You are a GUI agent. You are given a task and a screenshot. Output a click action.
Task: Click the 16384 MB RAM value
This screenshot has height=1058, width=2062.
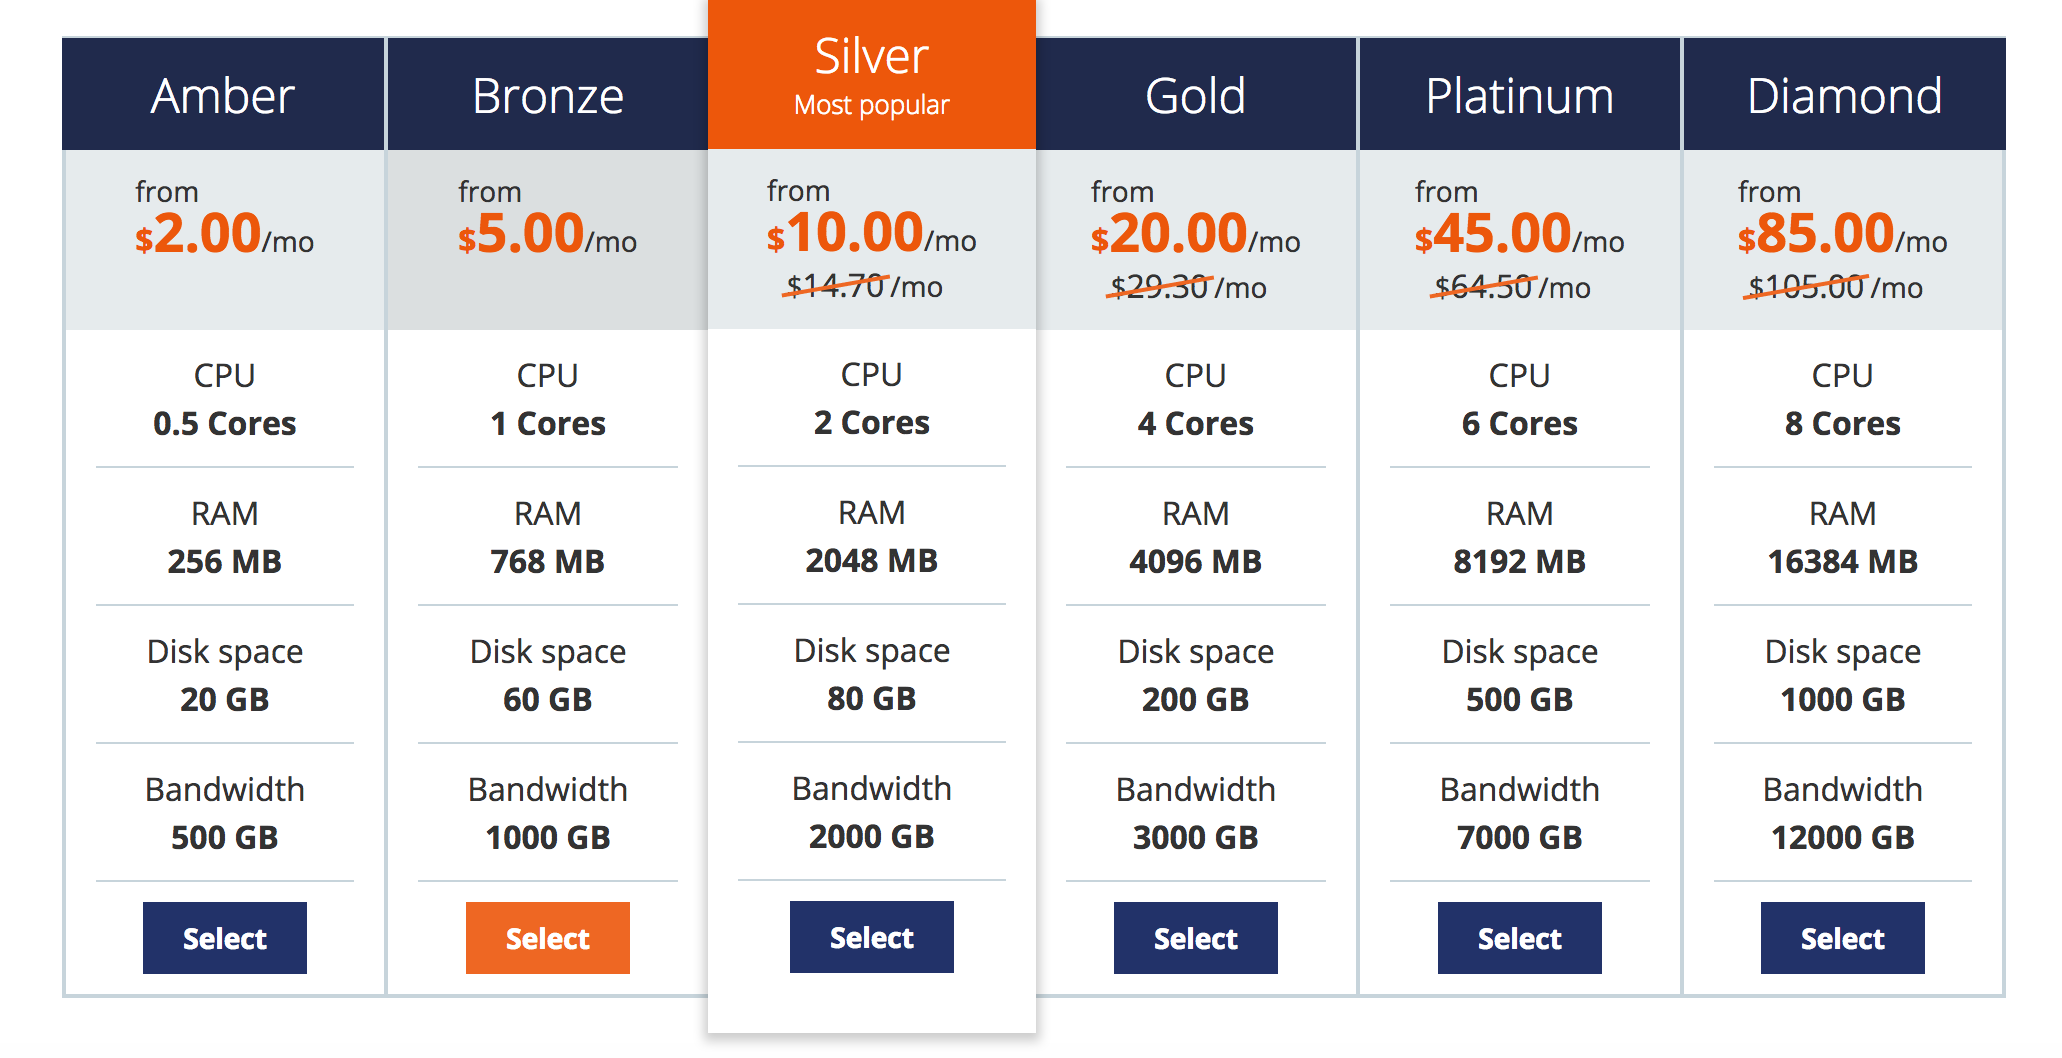(1842, 562)
